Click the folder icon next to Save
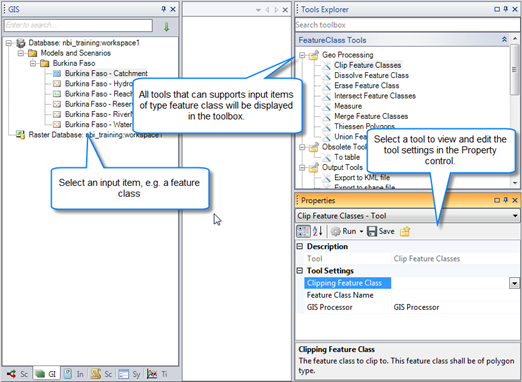This screenshot has width=522, height=382. point(405,231)
